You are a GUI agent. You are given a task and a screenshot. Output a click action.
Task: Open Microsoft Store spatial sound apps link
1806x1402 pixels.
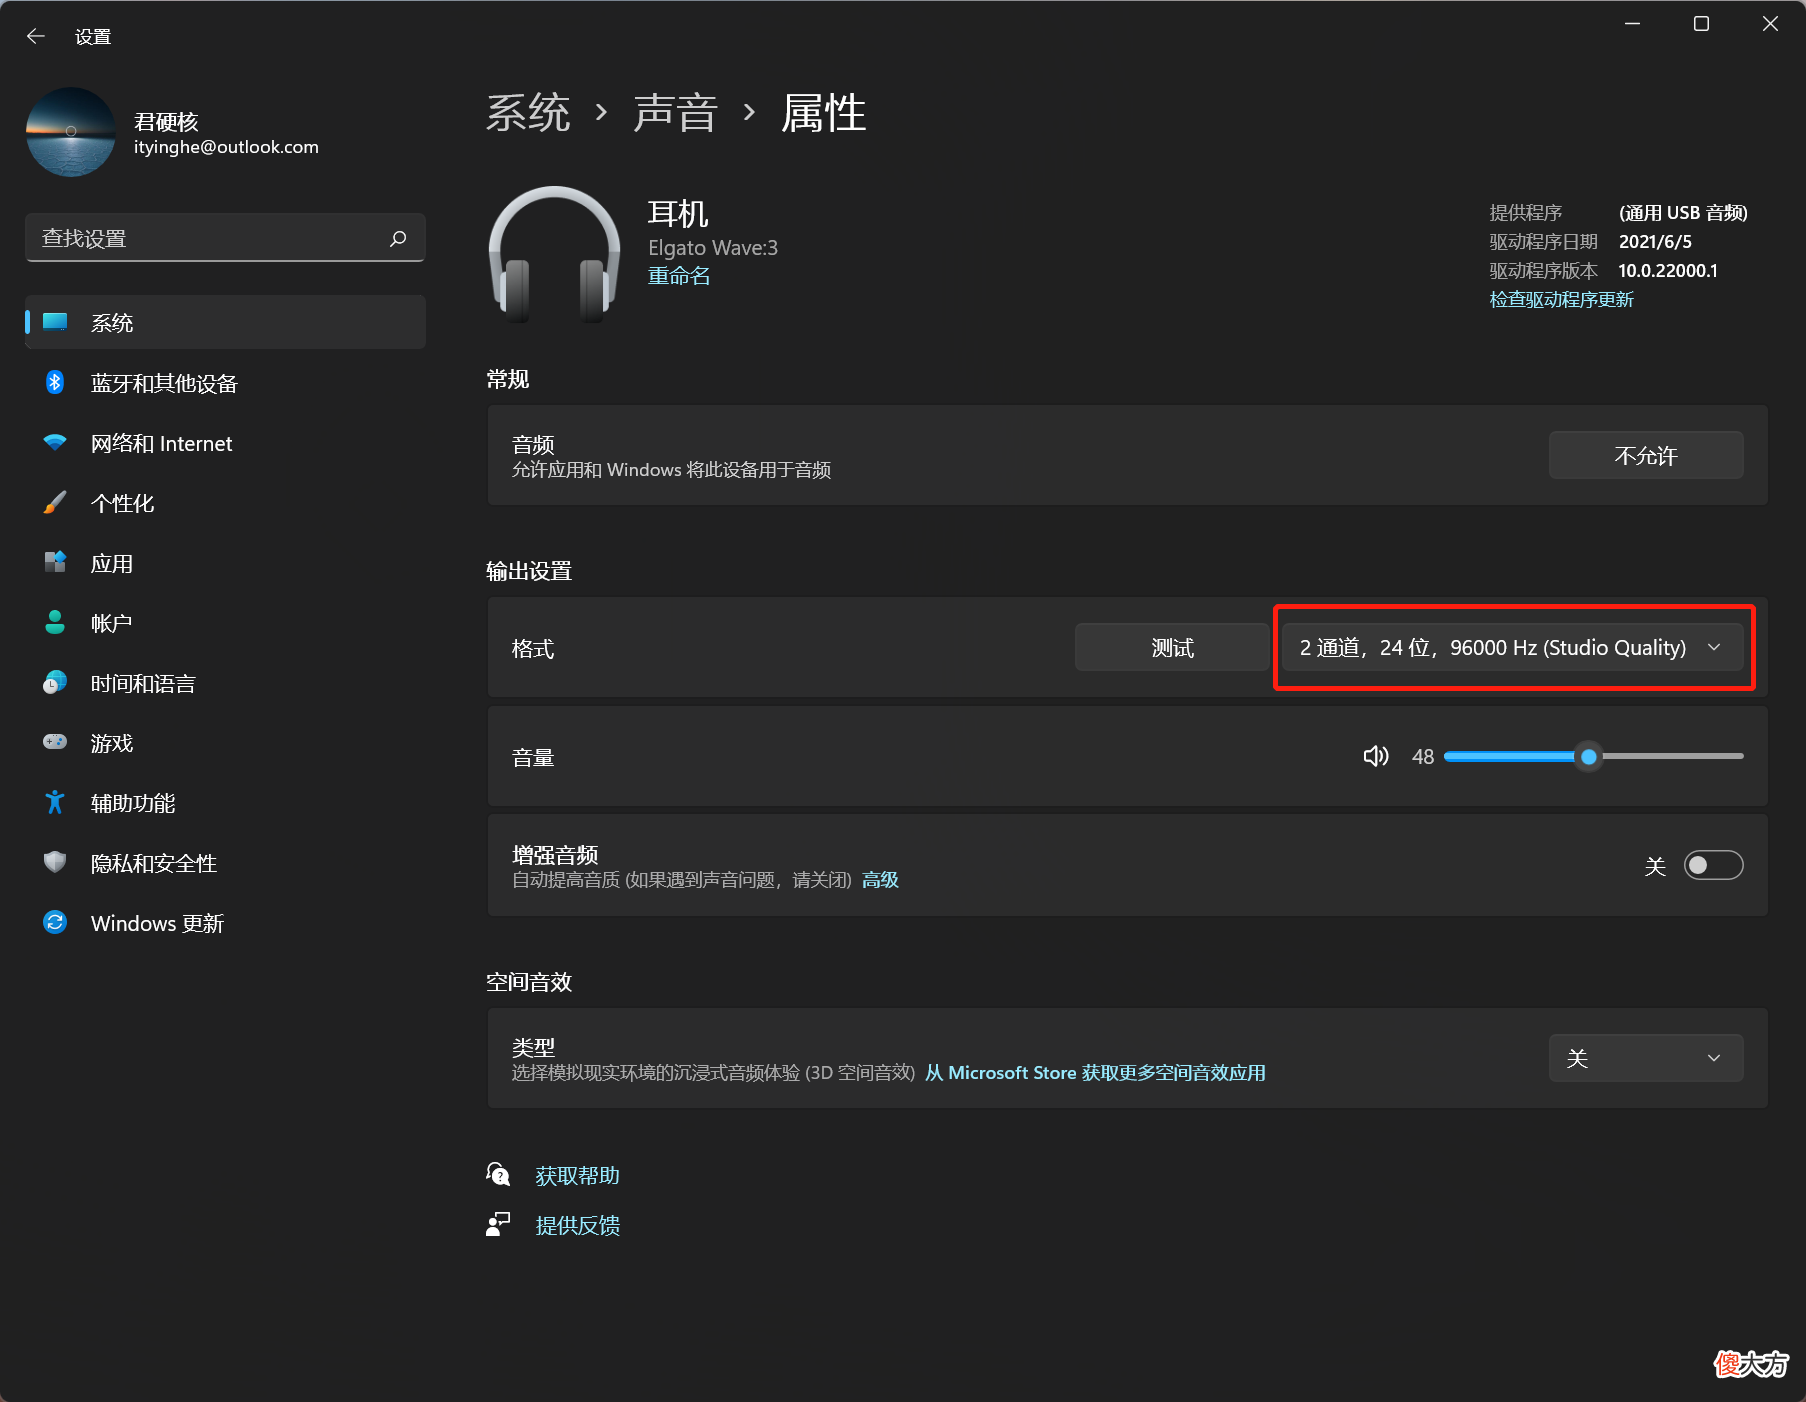coord(1095,1072)
